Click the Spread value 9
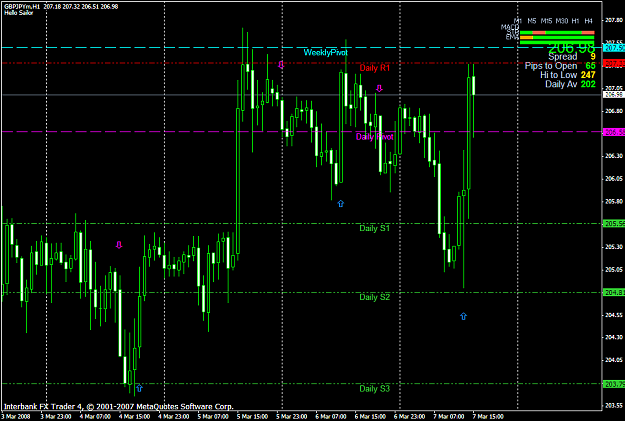 point(593,57)
